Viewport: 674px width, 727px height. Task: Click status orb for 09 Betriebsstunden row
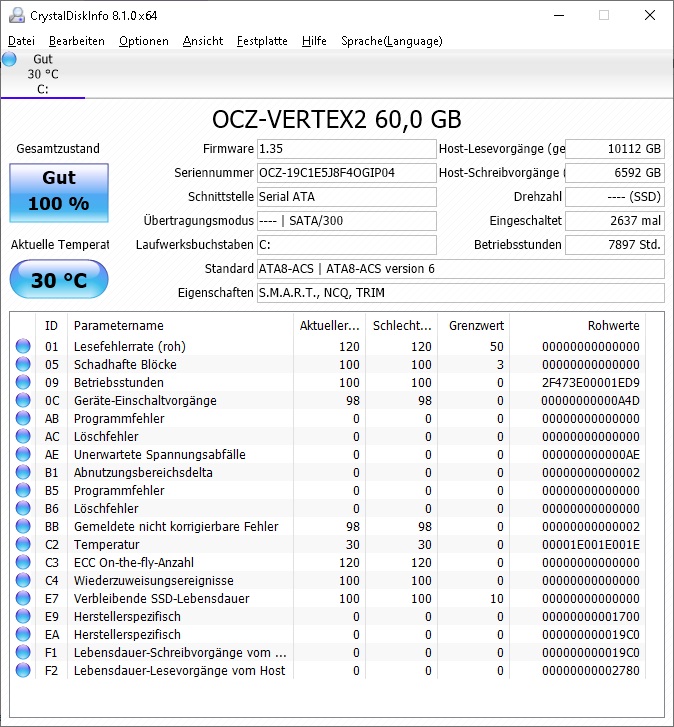[23, 382]
